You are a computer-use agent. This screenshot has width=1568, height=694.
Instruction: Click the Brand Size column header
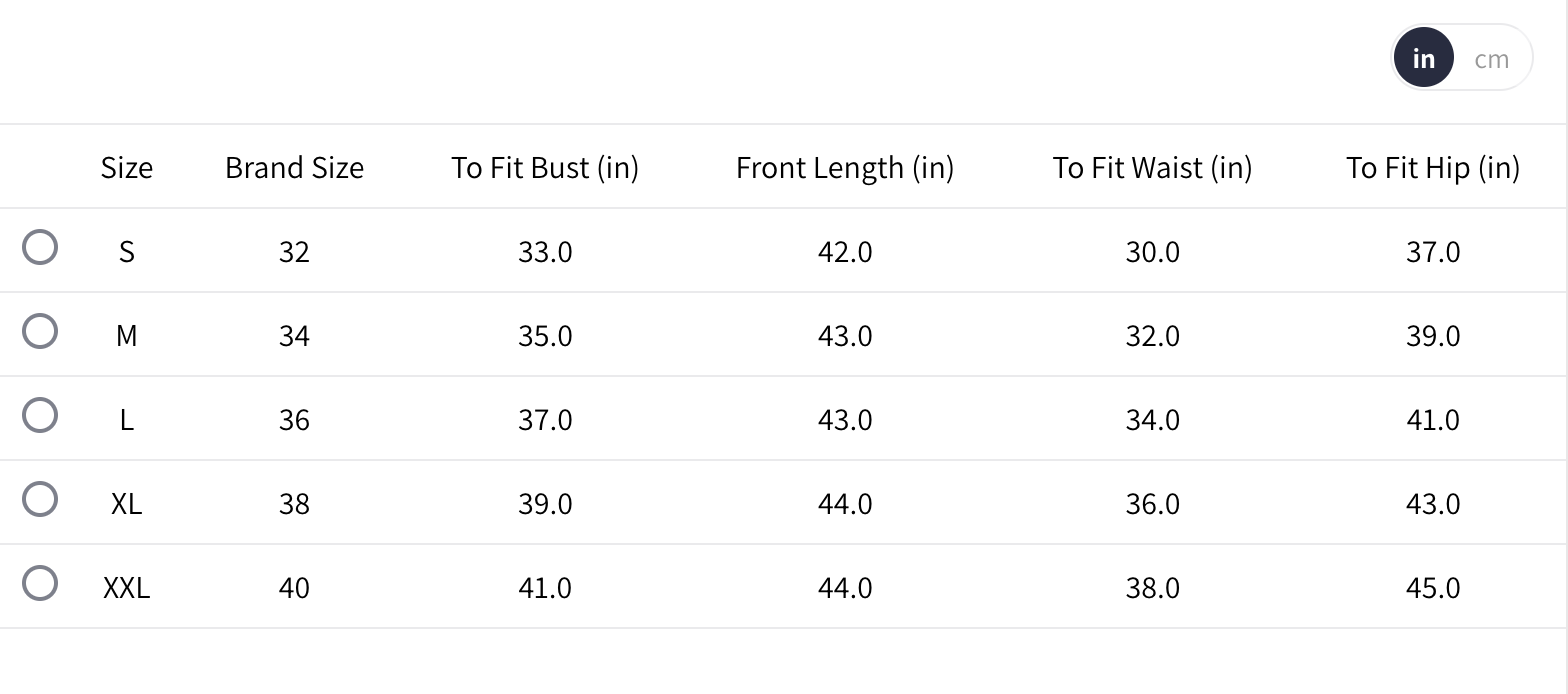coord(294,167)
